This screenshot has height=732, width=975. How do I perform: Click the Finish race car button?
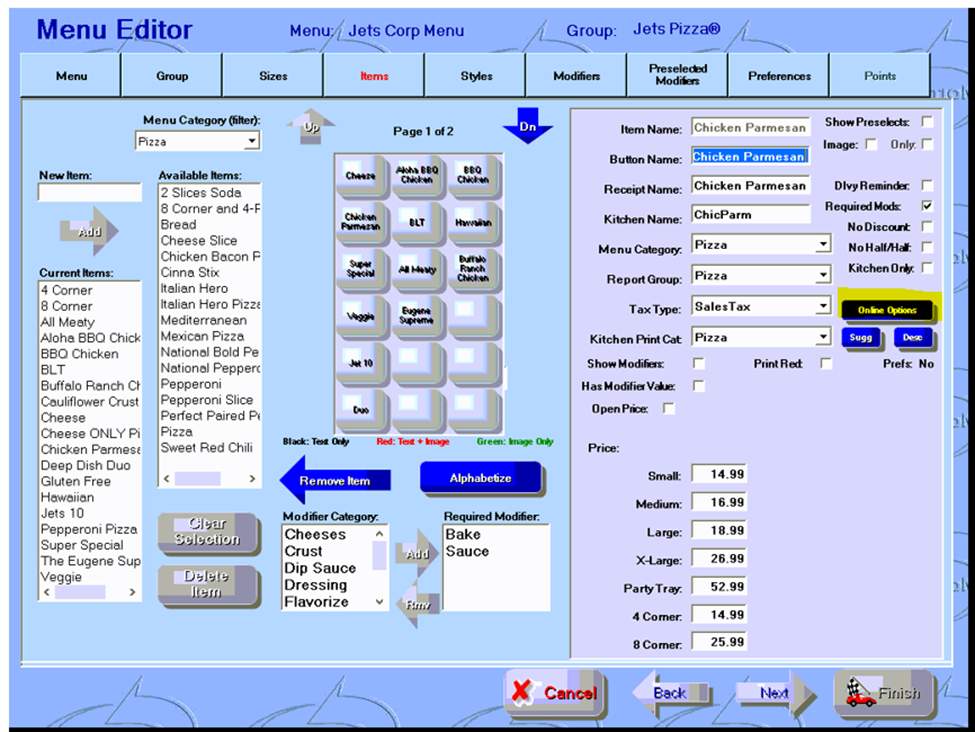[884, 693]
